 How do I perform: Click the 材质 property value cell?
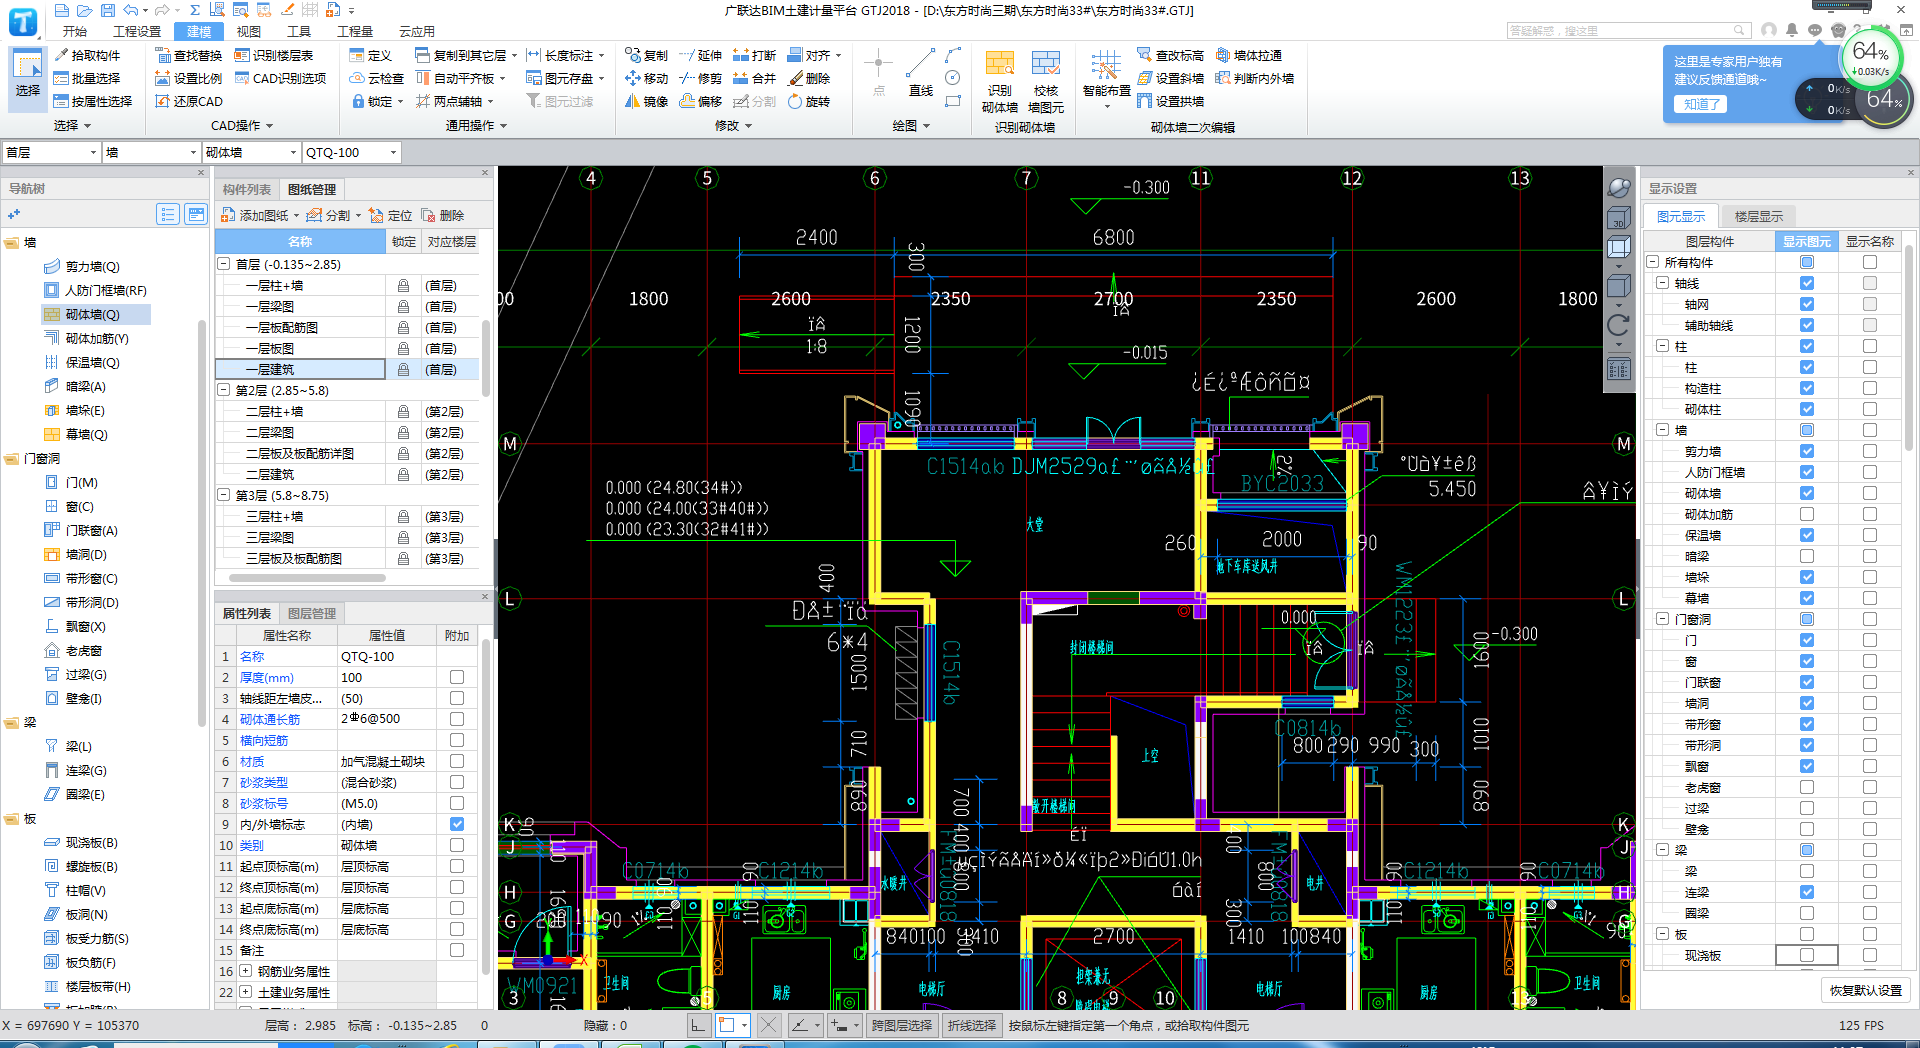click(386, 761)
